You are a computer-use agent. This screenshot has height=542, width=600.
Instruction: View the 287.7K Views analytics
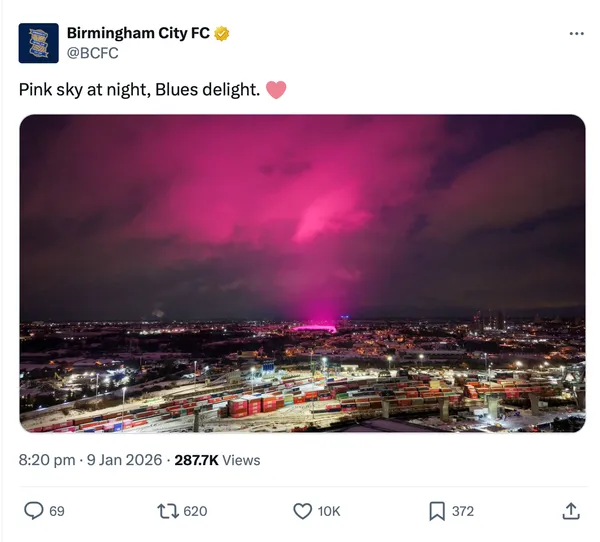click(x=217, y=460)
